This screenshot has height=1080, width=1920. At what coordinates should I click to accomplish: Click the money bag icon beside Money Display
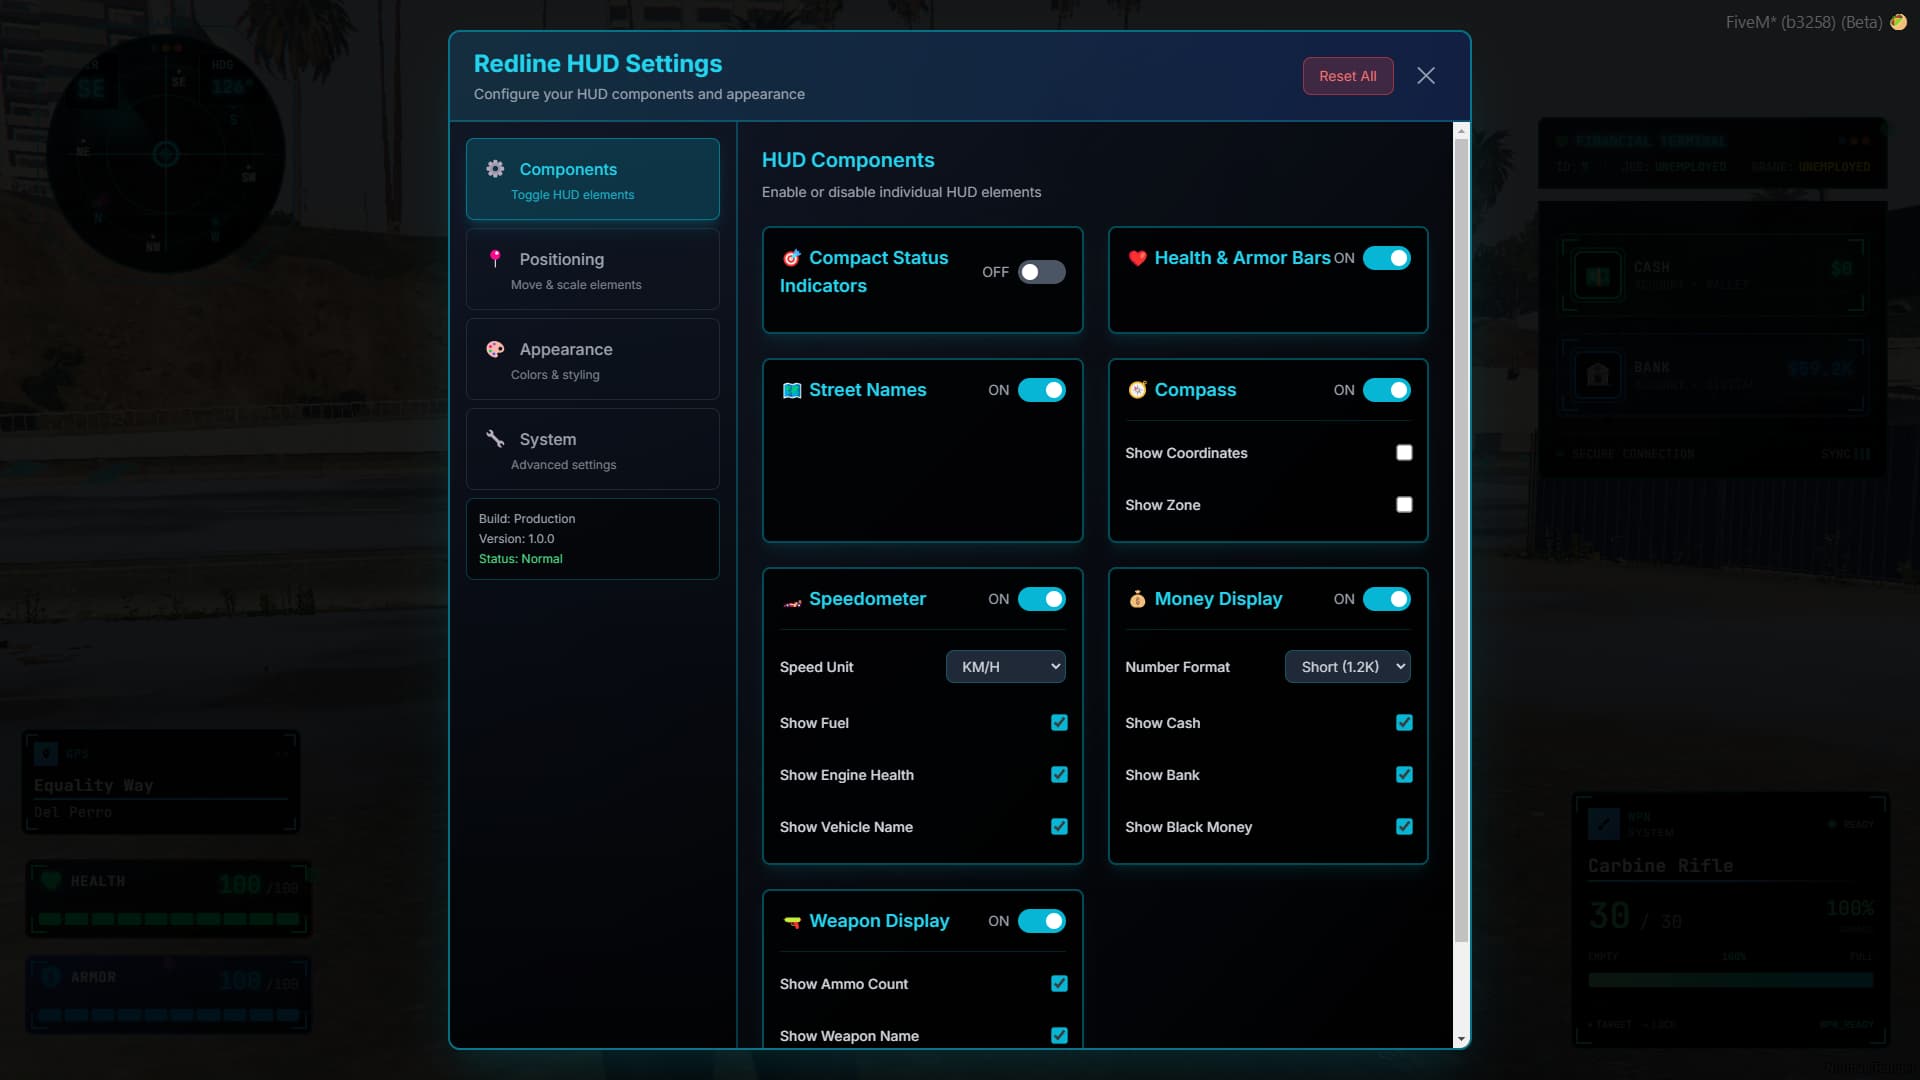click(x=1137, y=599)
